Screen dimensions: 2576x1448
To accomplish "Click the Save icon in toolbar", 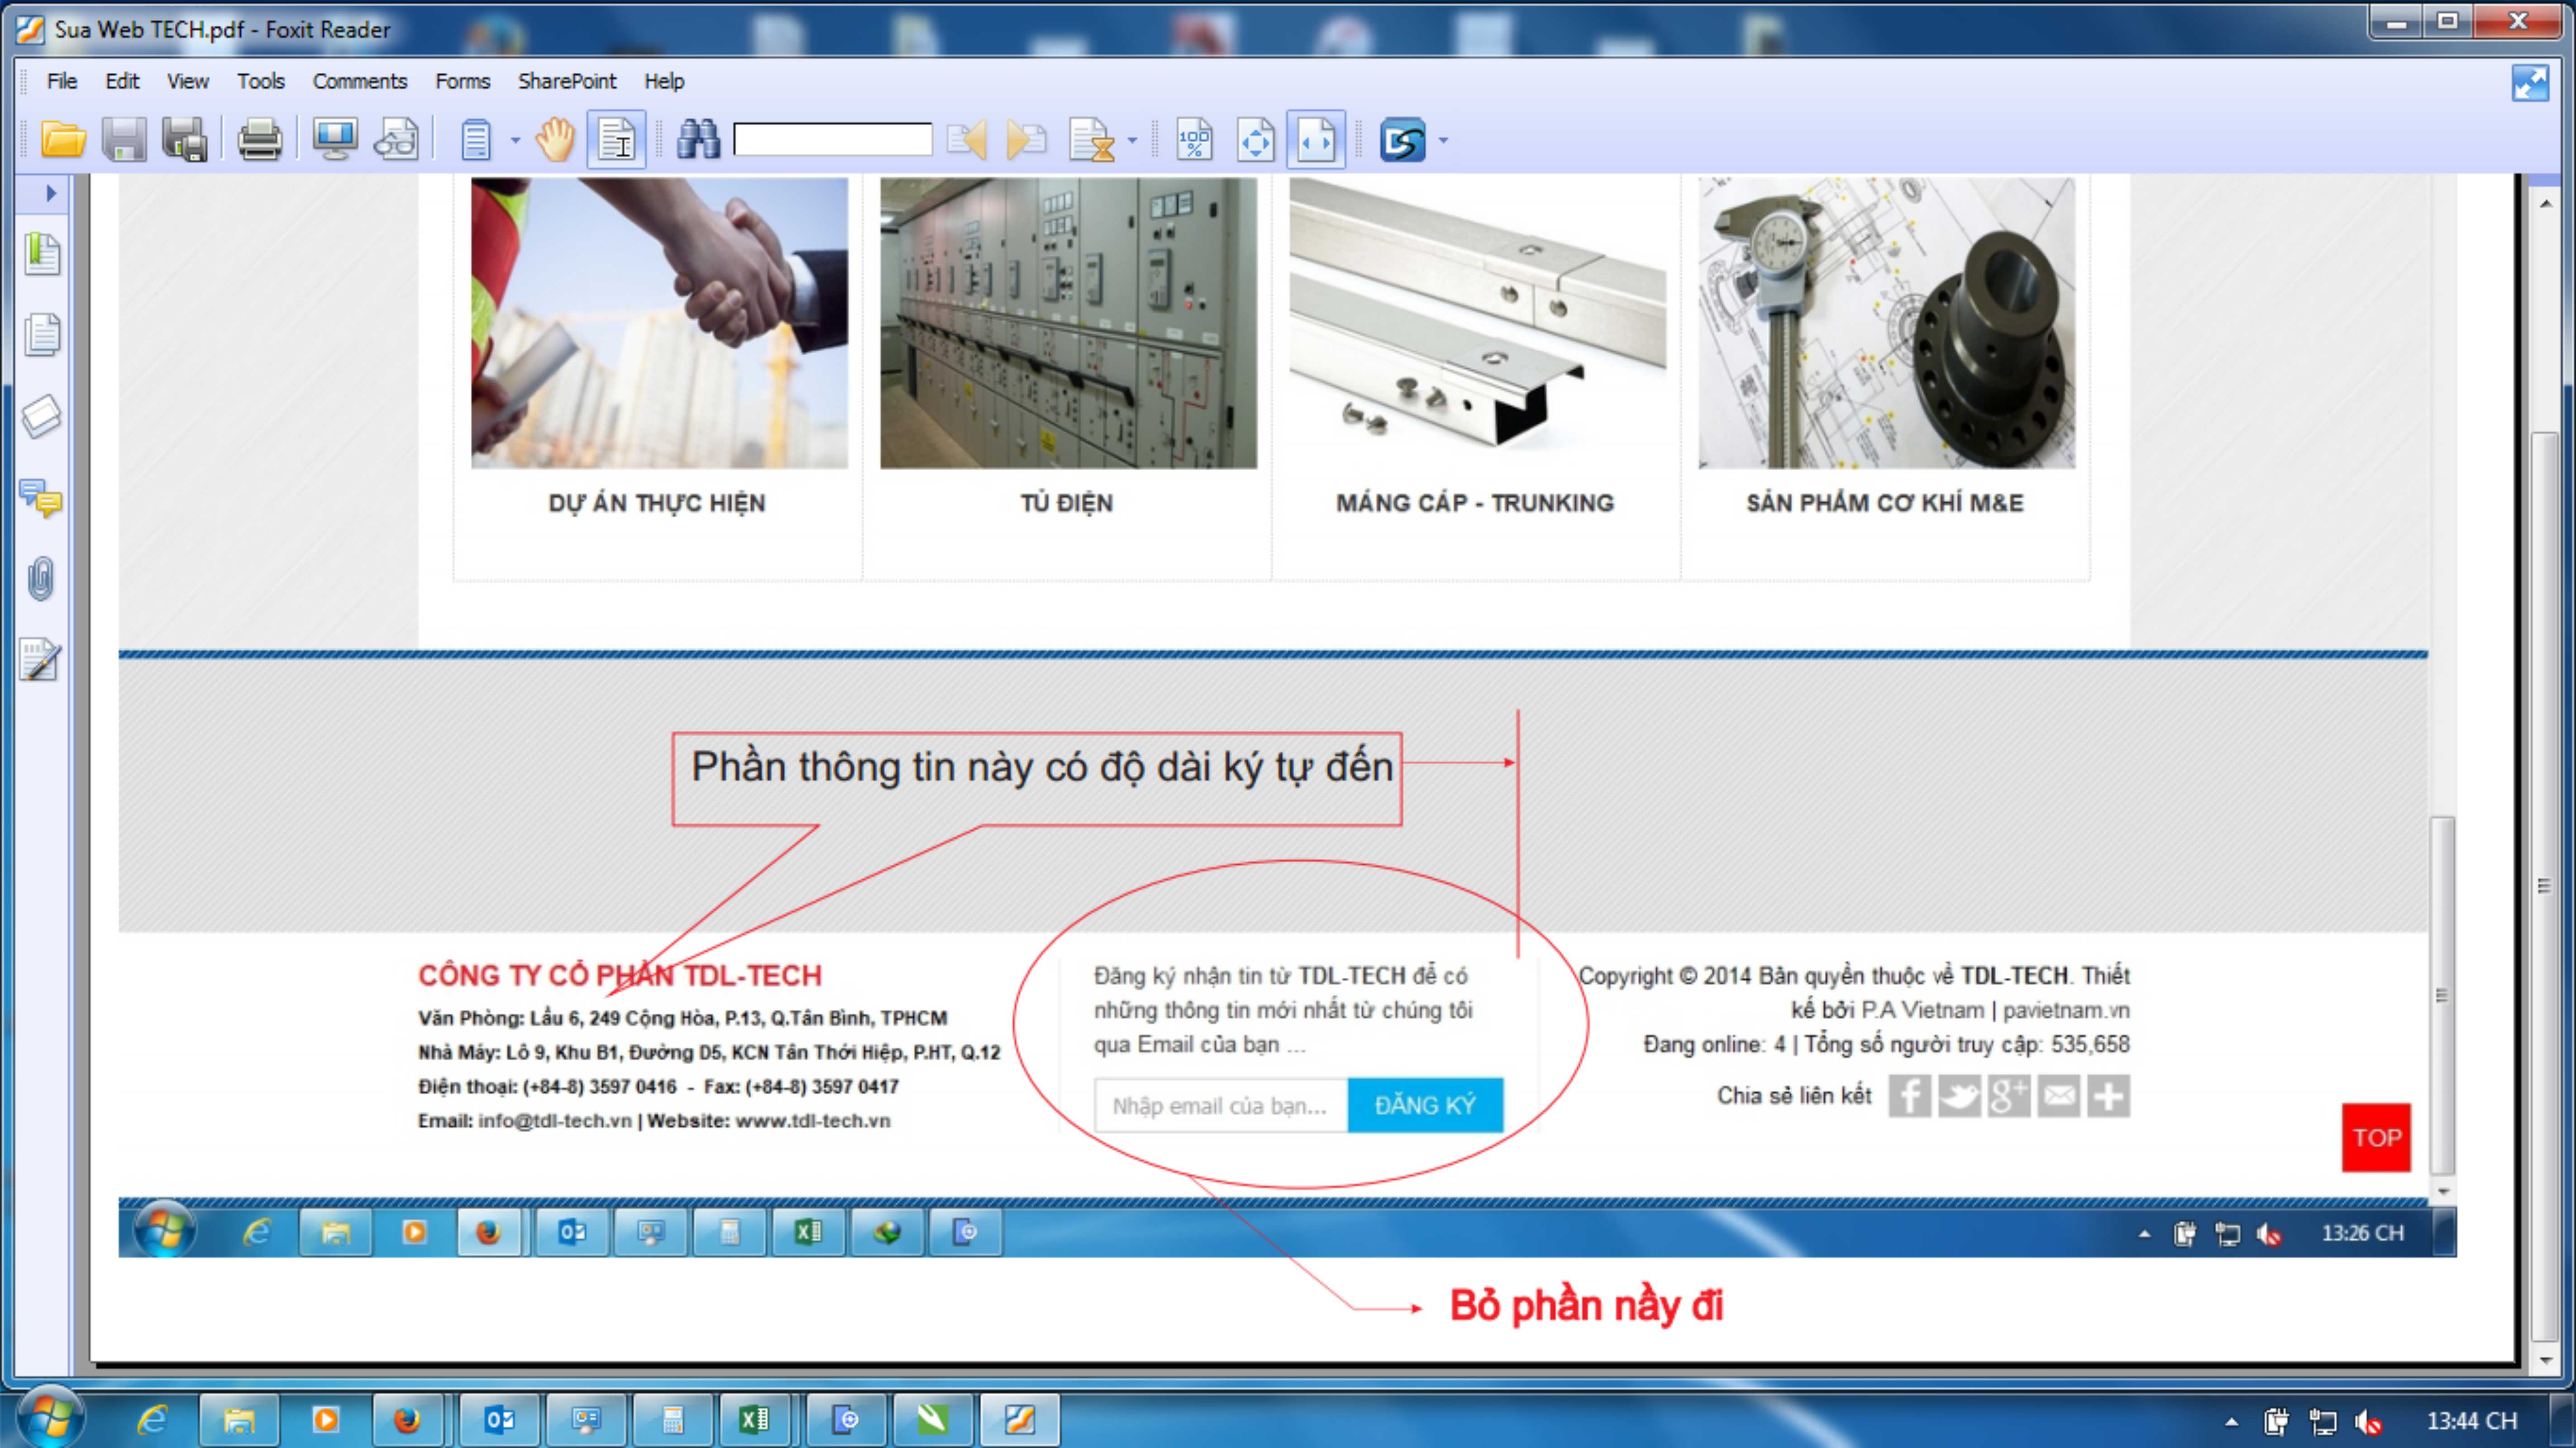I will pos(124,139).
